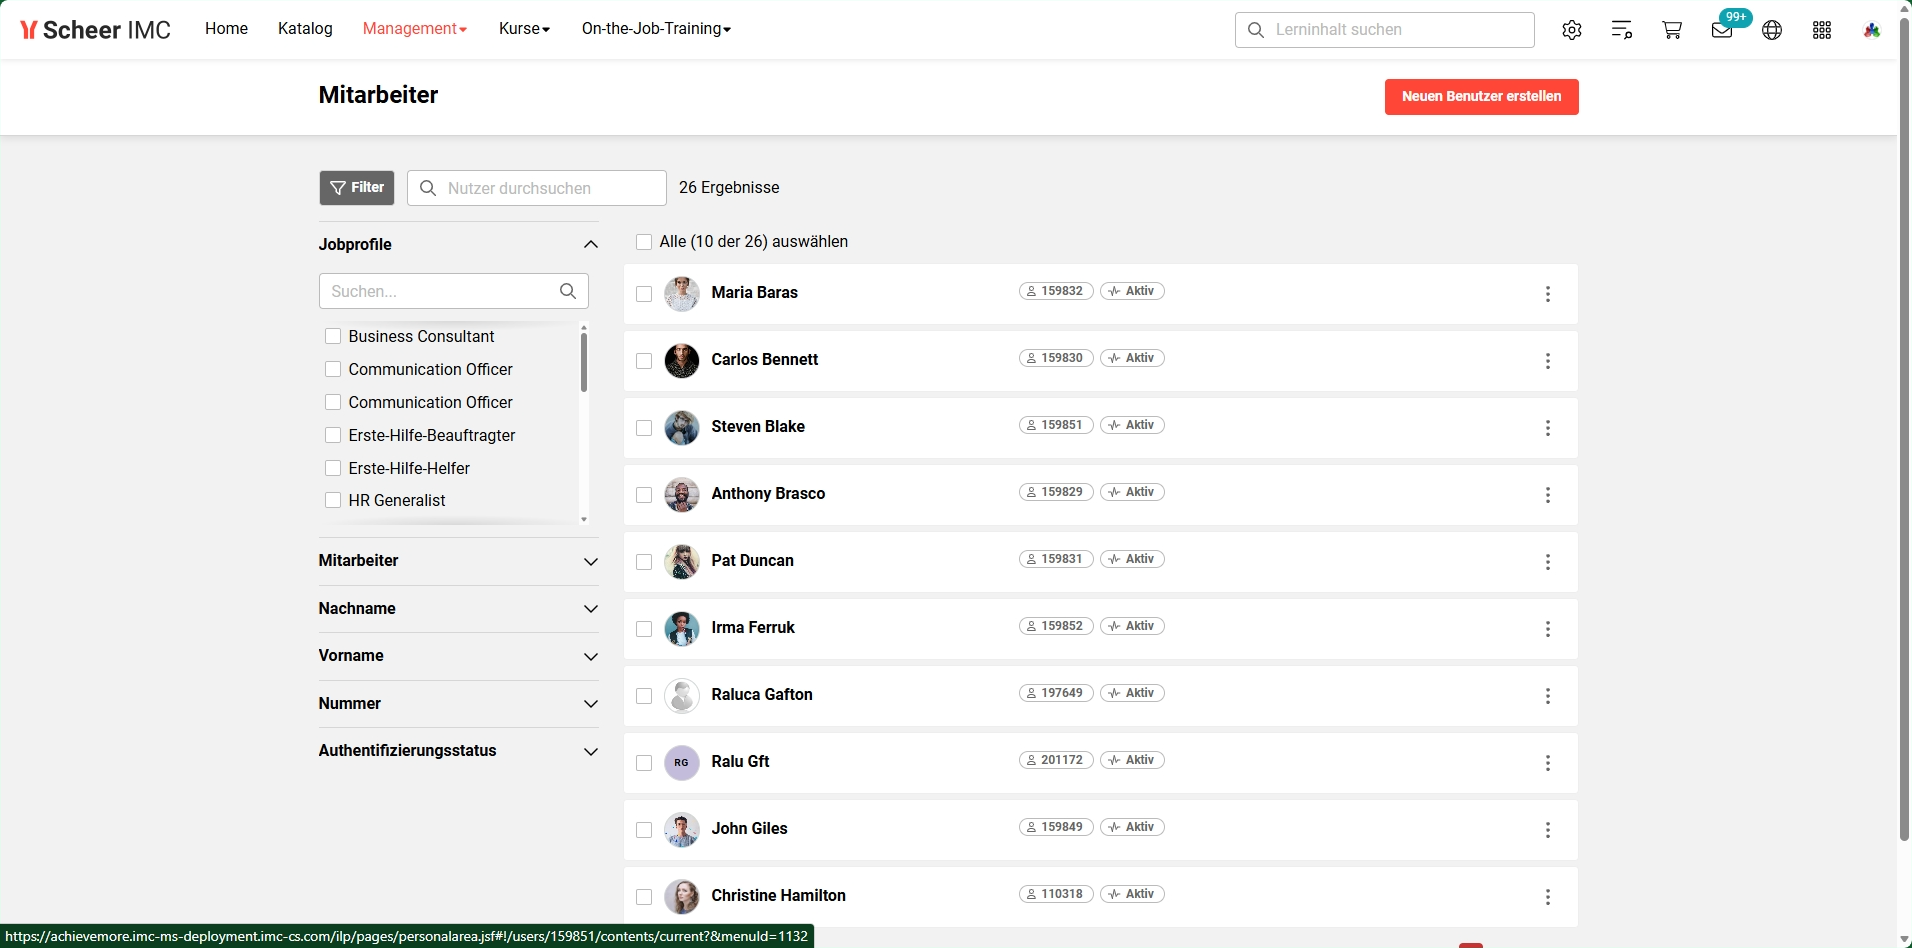Check the Business Consultant job profile

point(333,336)
